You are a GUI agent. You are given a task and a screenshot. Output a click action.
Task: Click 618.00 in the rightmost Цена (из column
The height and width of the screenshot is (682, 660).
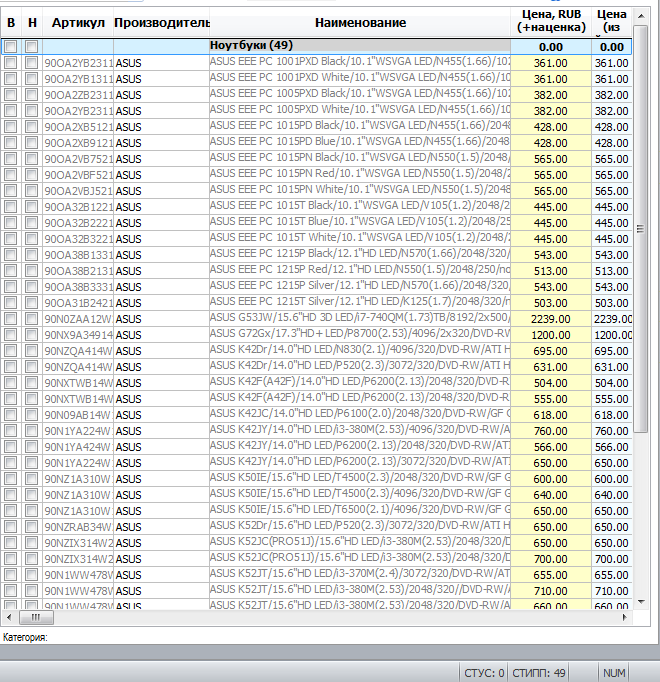[x=611, y=415]
